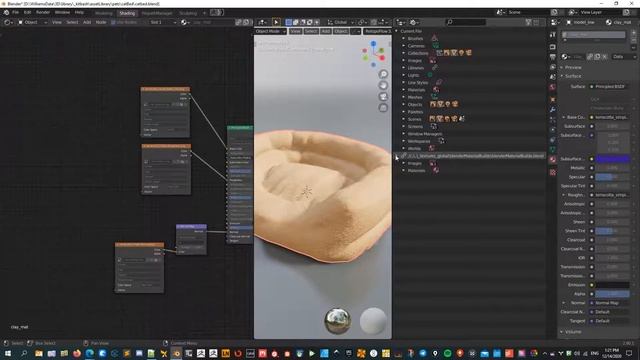
Task: Open the Texture checkerboard properties tab
Action: [553, 172]
